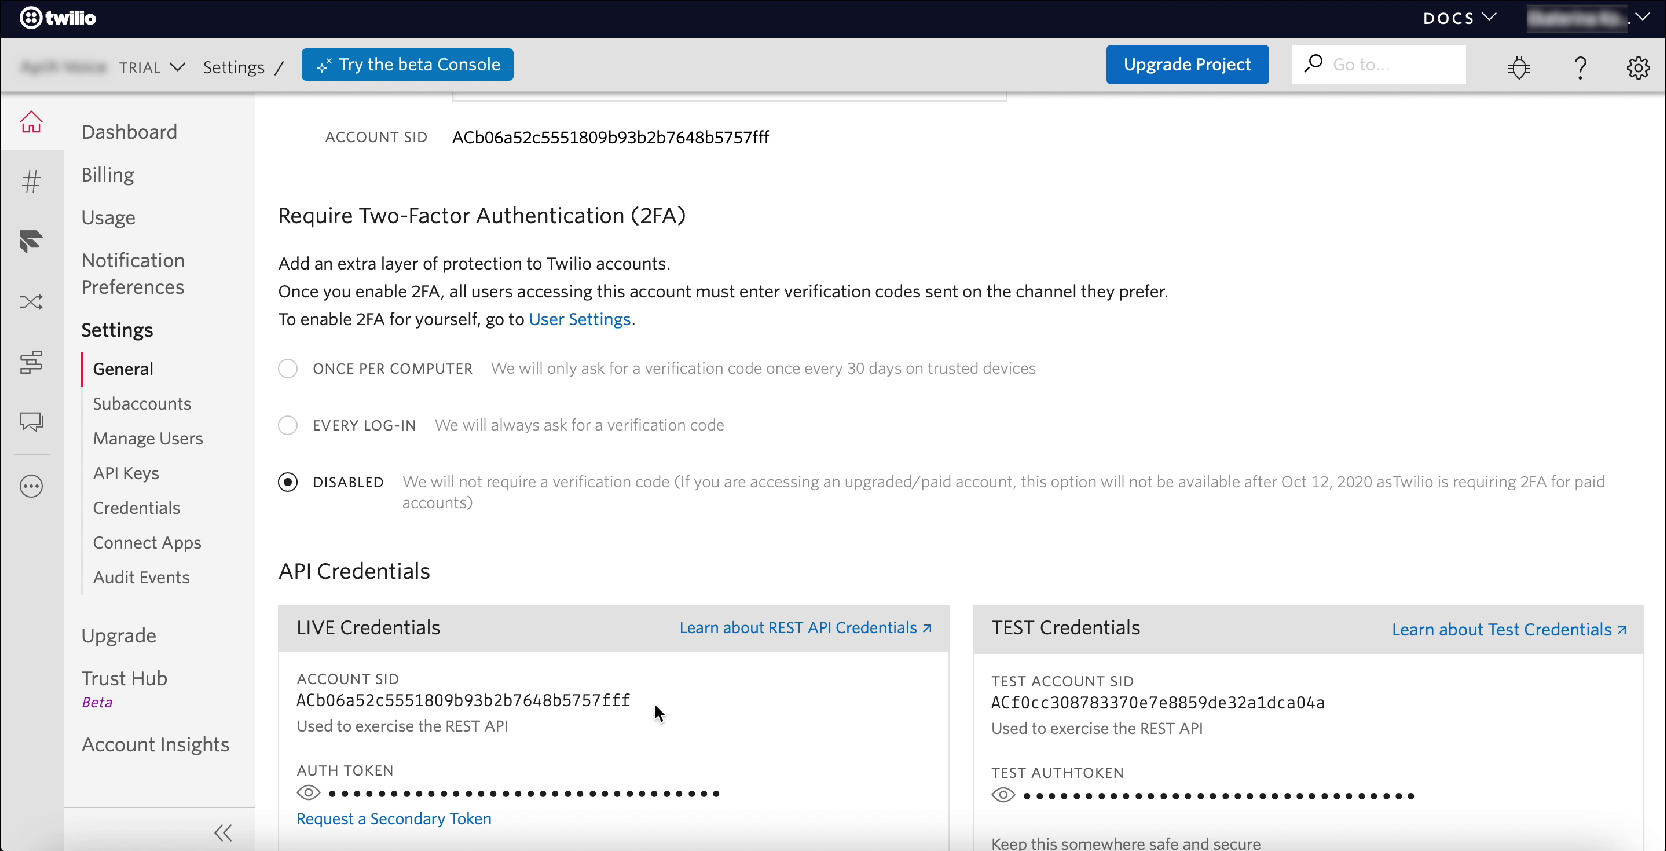Go to Subaccounts settings

coord(142,404)
